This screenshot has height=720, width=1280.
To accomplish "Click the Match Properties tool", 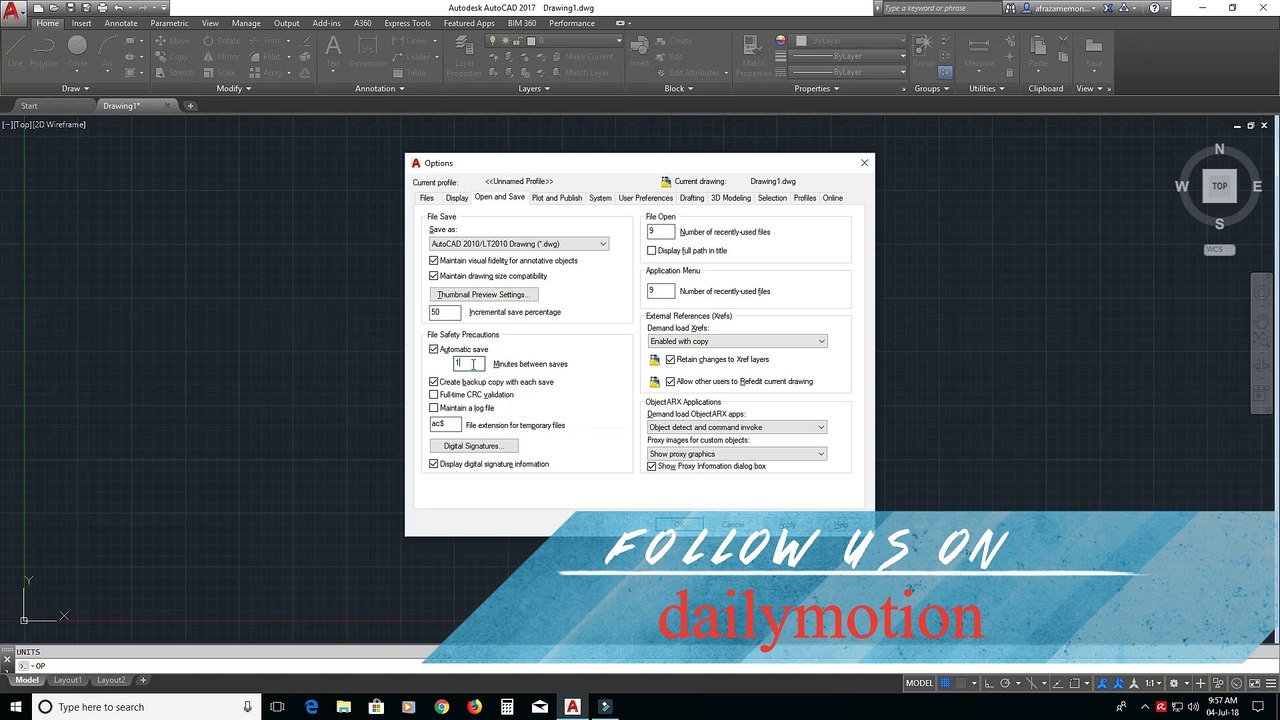I will pyautogui.click(x=754, y=55).
